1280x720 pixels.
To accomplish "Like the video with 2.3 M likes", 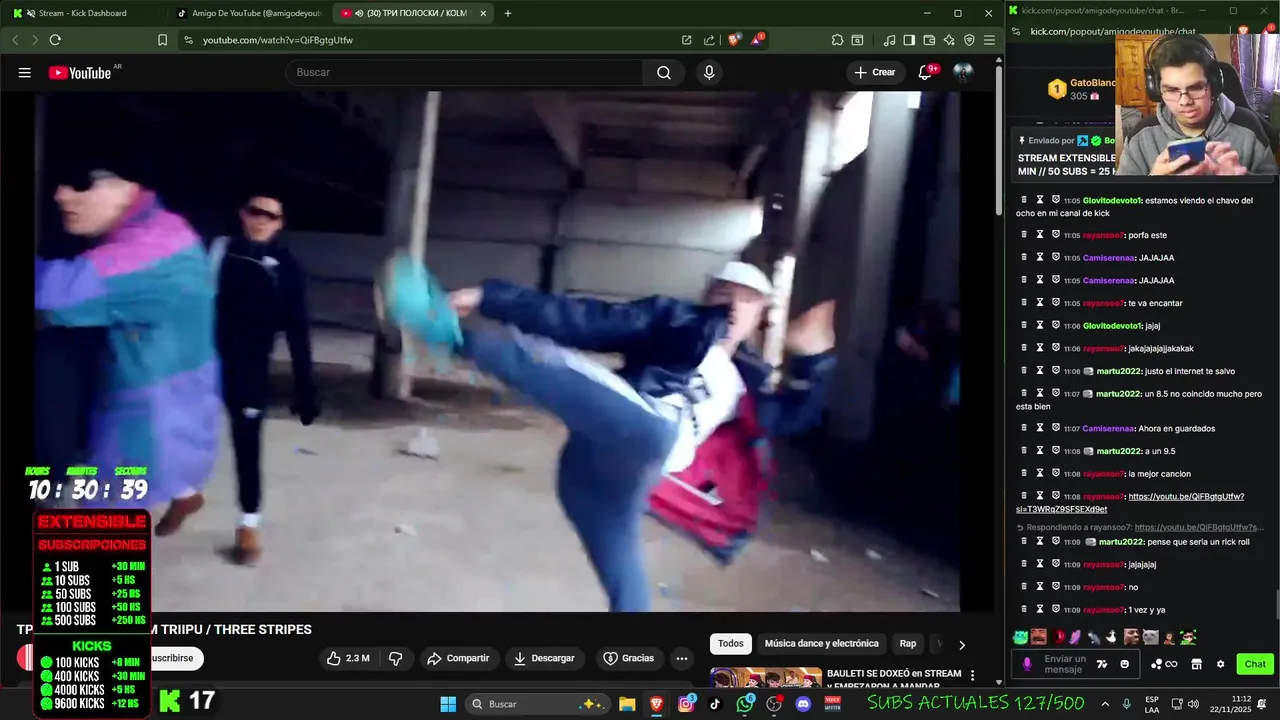I will pyautogui.click(x=347, y=658).
